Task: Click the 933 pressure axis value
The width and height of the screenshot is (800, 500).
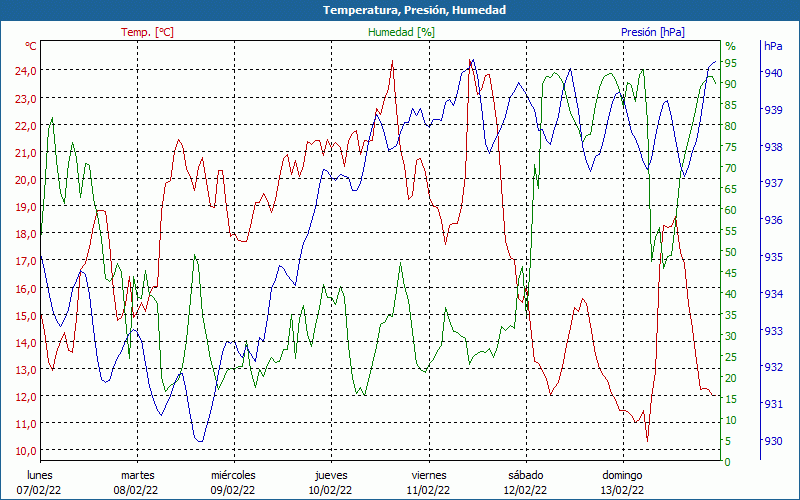Action: [x=773, y=331]
